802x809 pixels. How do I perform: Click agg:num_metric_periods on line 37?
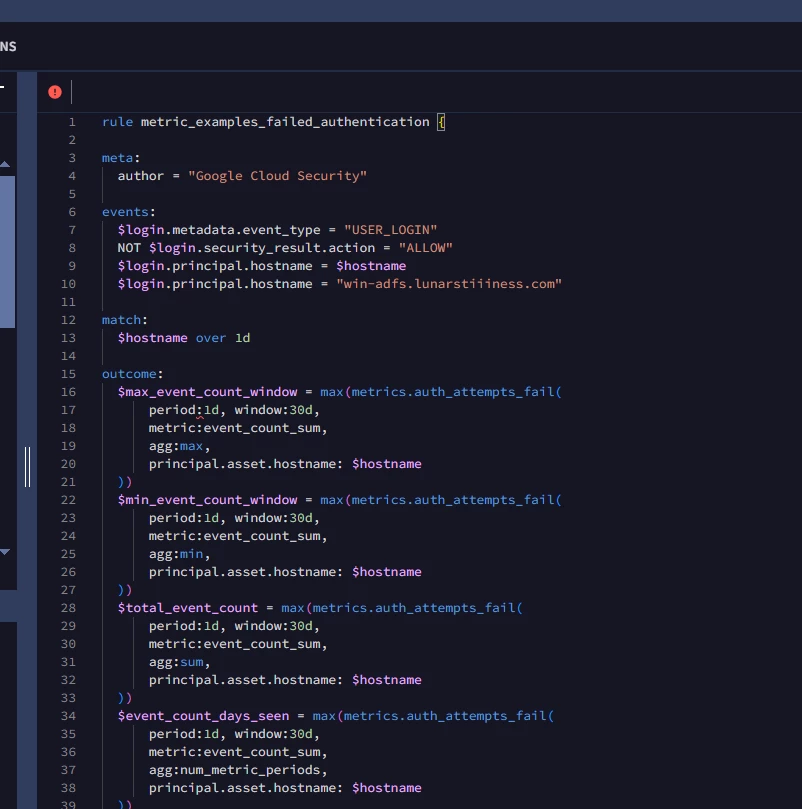[x=234, y=770]
